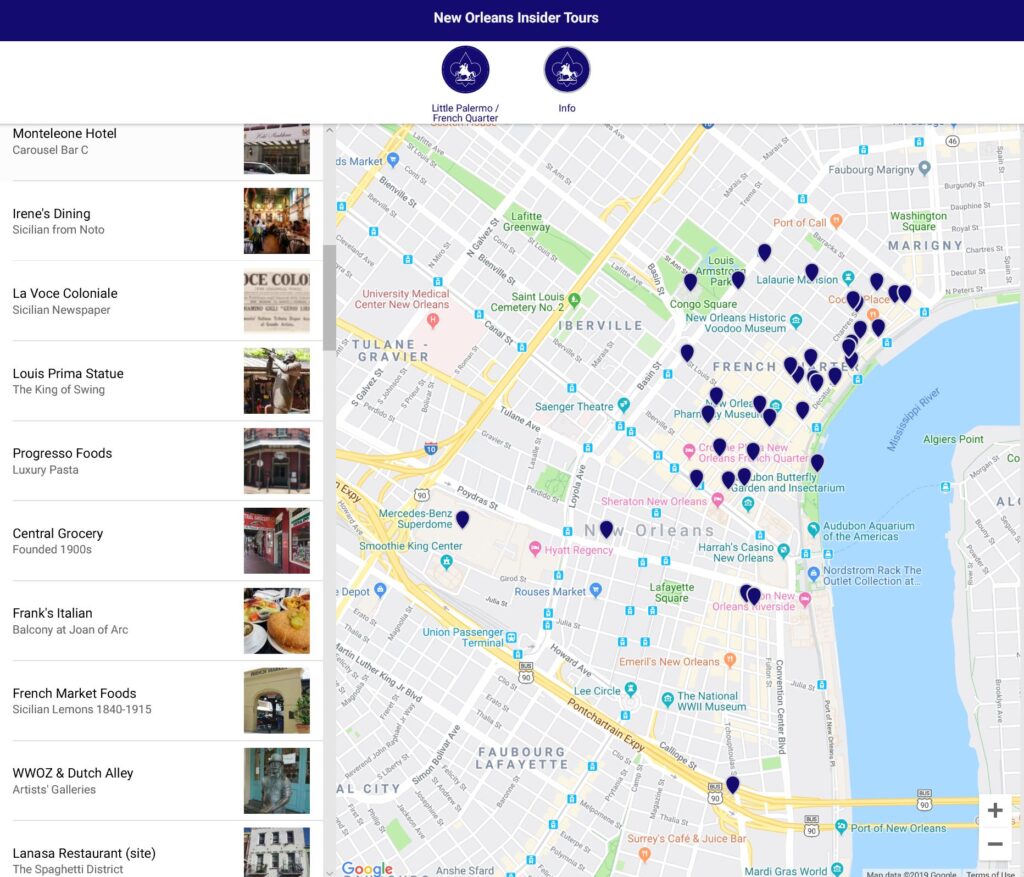Open the Little Palermo / French Quarter tour icon

coord(465,69)
